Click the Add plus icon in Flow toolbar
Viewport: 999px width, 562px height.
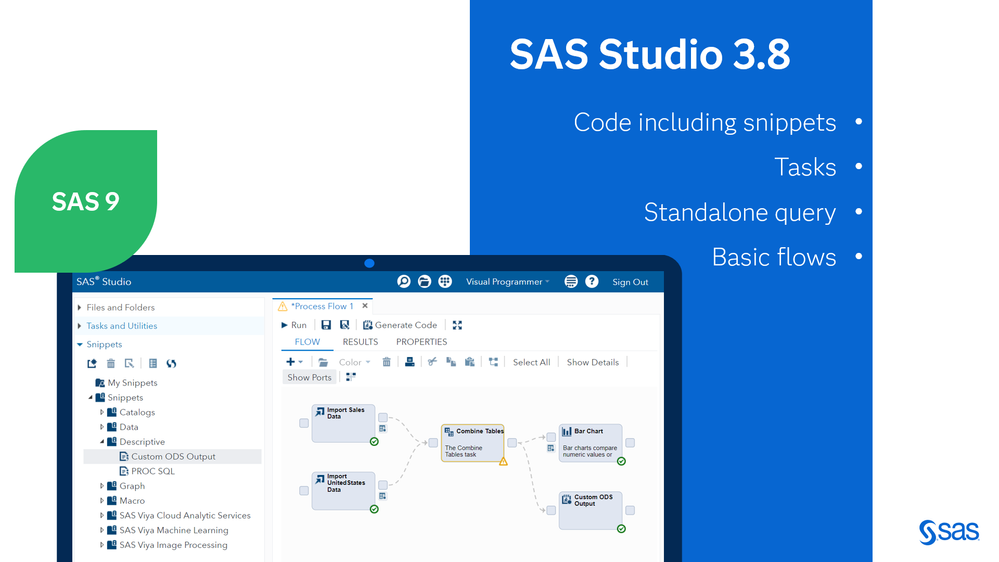[291, 362]
